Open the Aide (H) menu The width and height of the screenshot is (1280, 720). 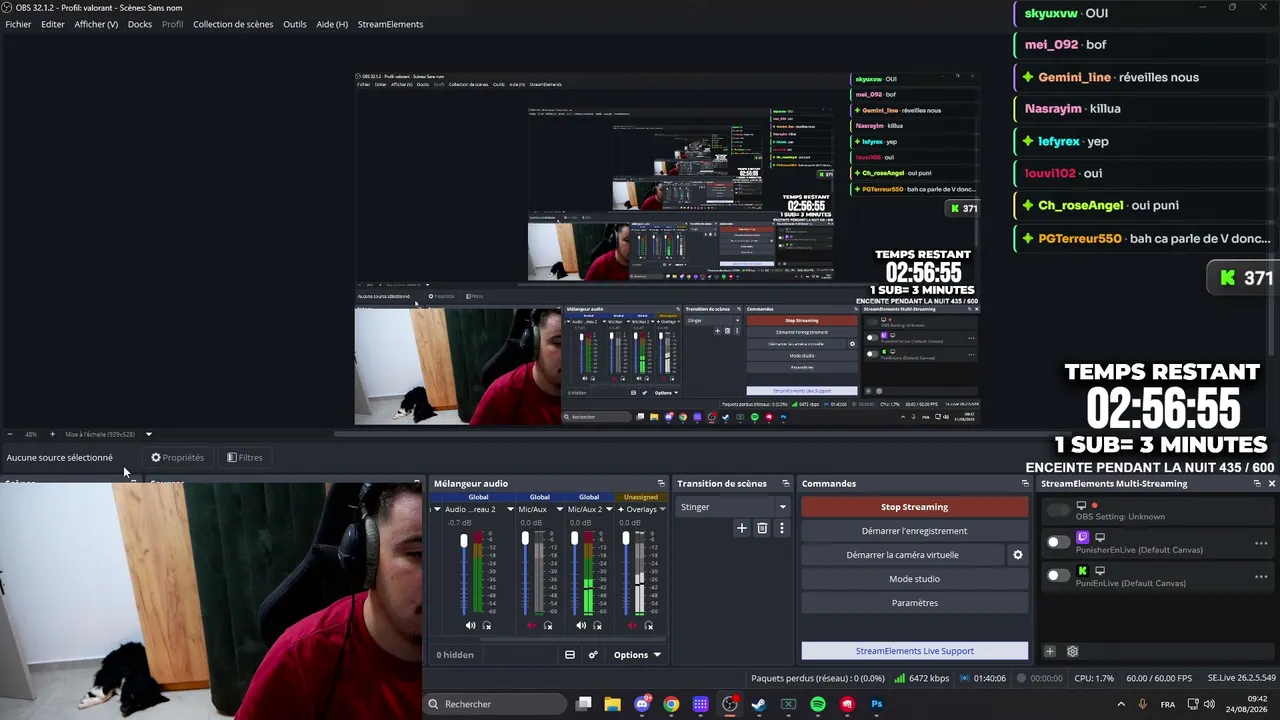click(x=332, y=24)
